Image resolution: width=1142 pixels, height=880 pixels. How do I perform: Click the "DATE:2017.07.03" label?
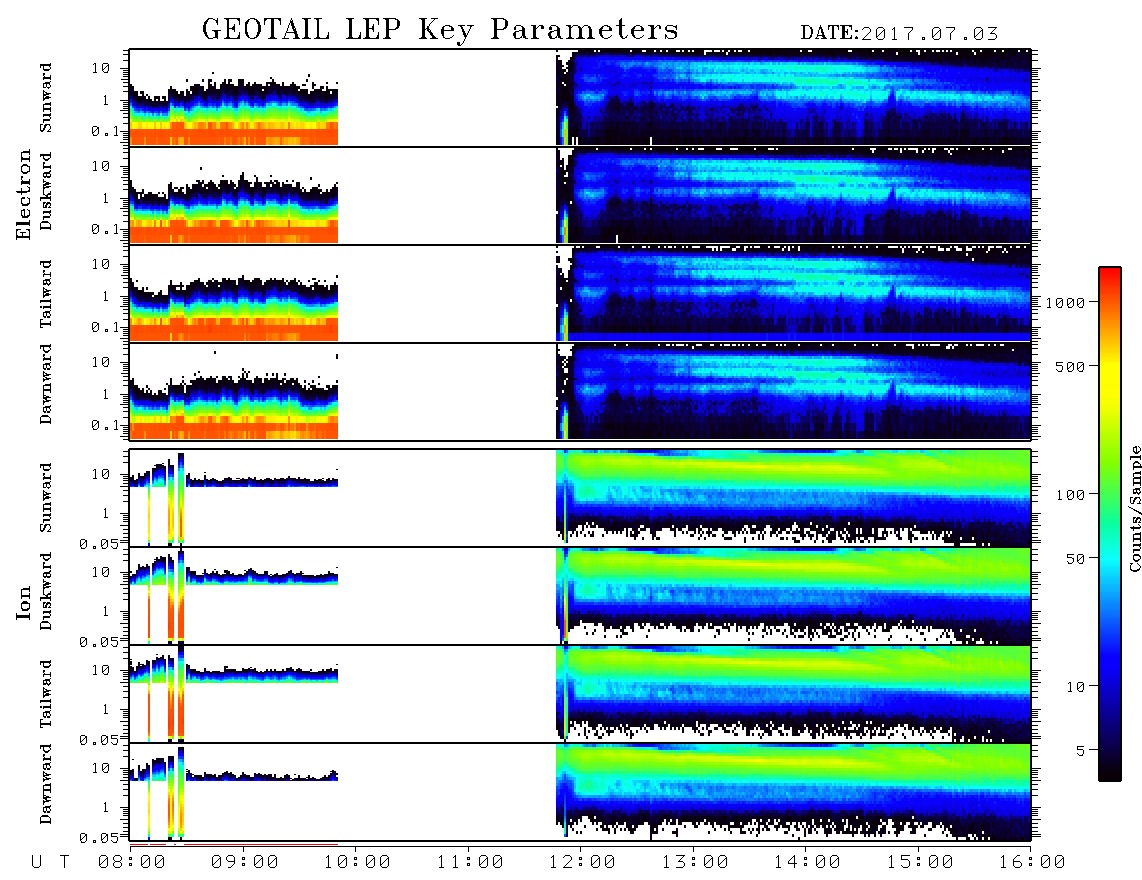[x=899, y=33]
